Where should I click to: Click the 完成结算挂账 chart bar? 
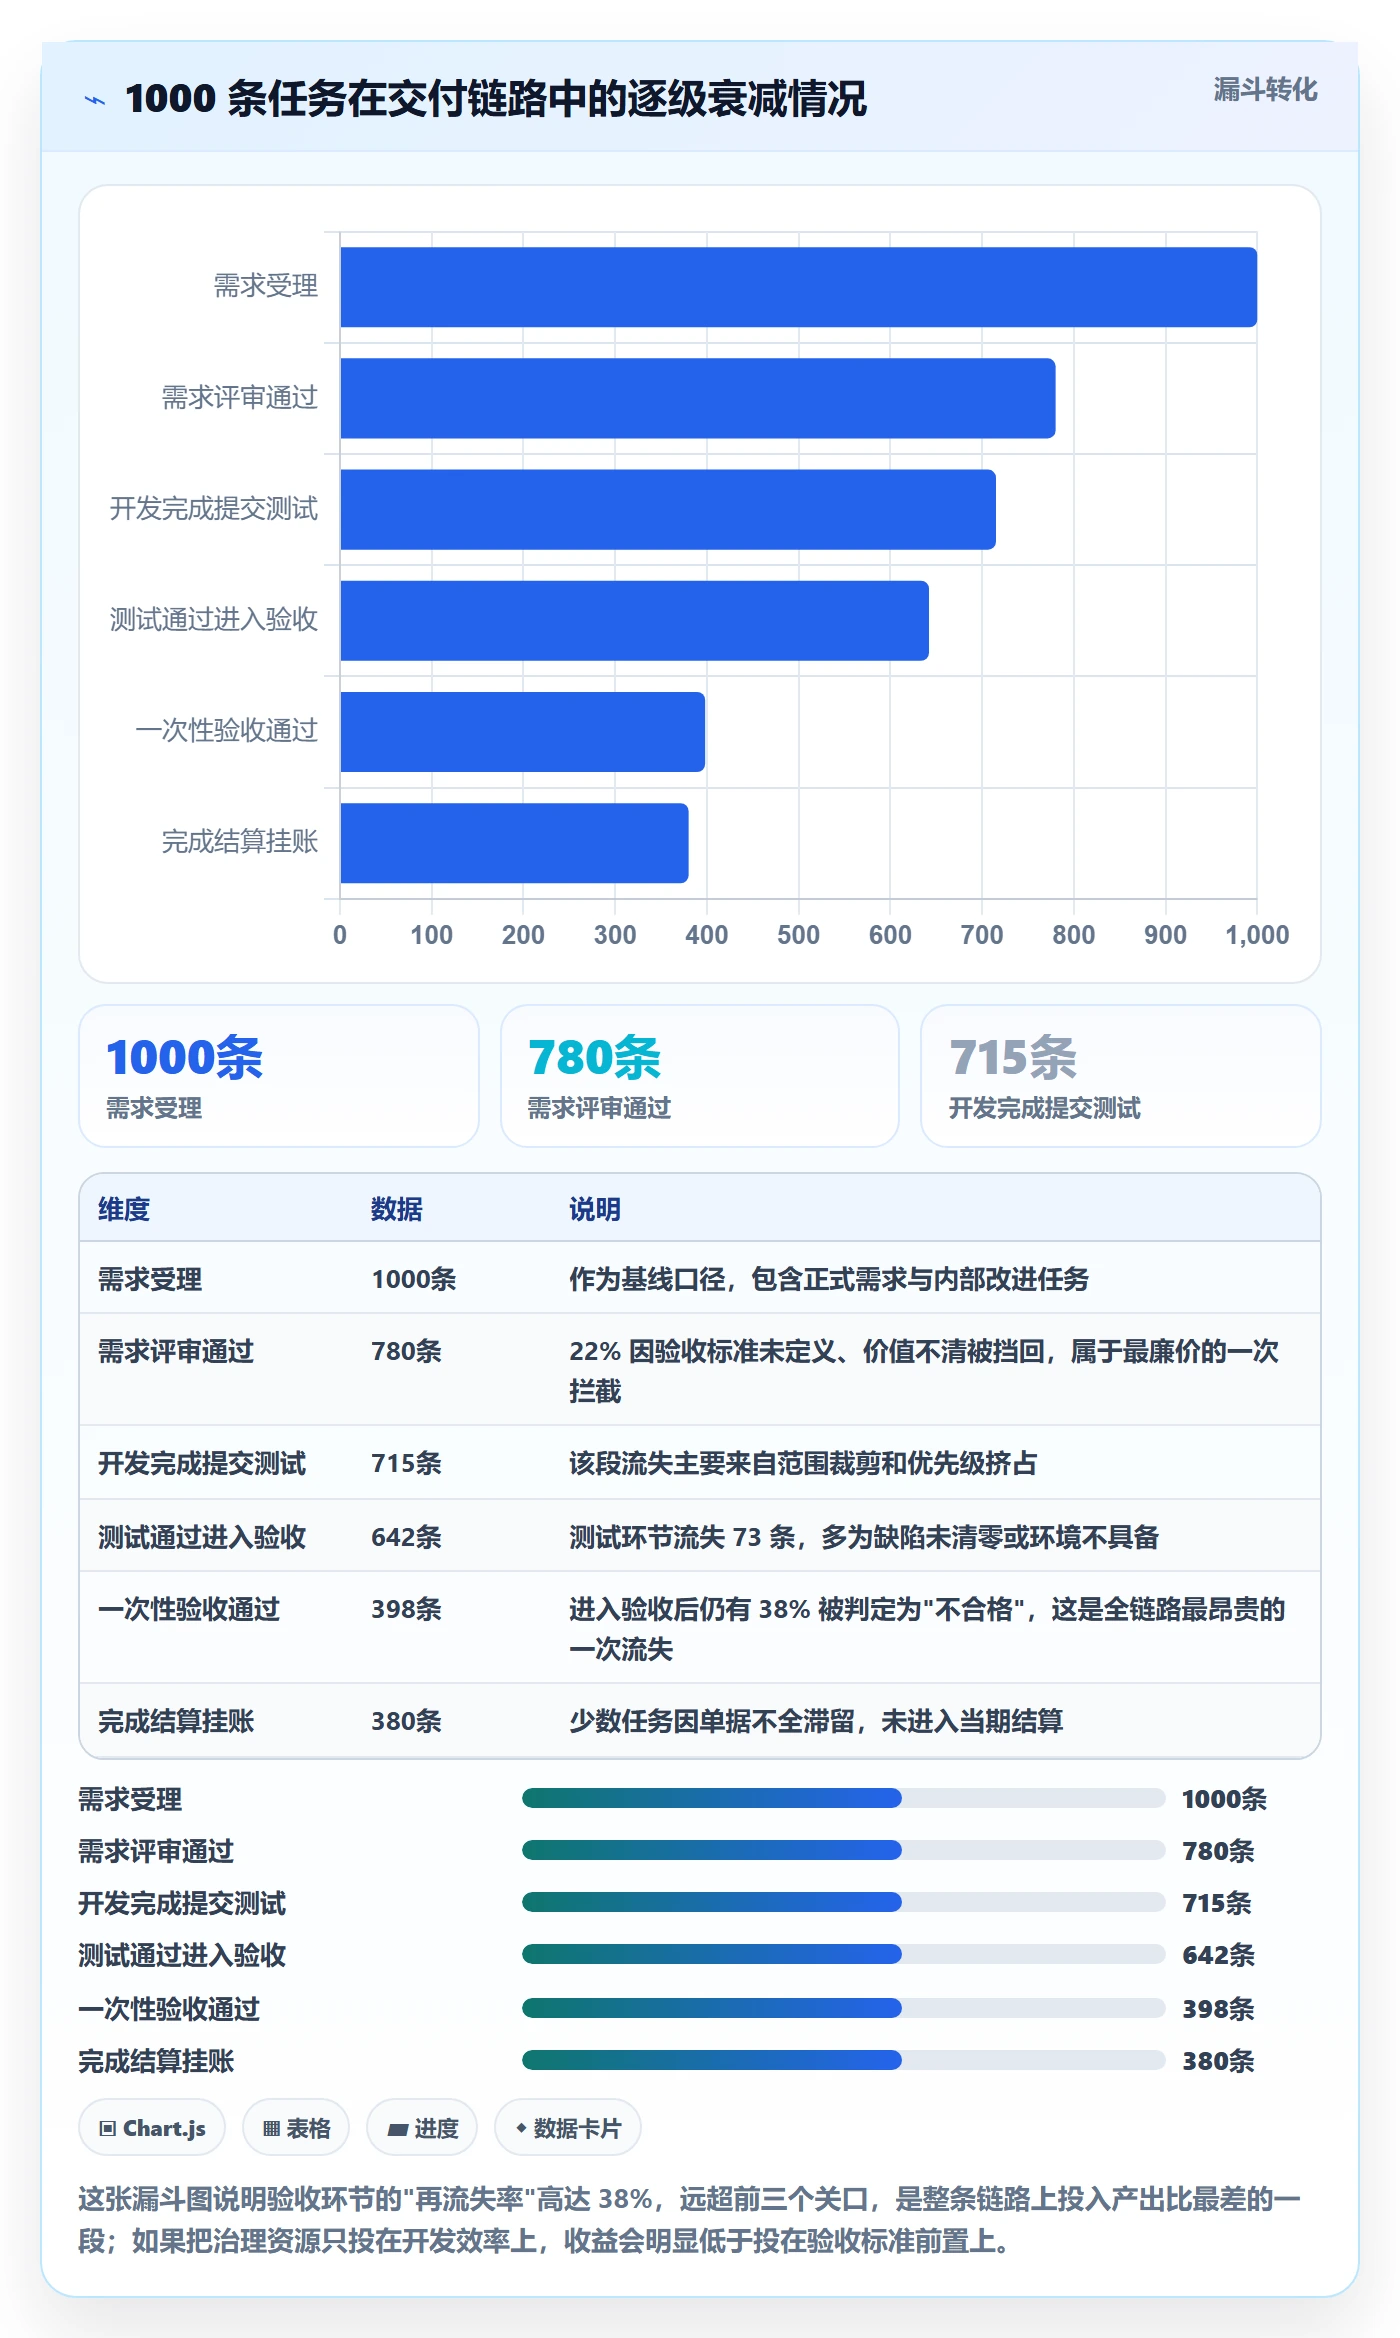coord(514,843)
